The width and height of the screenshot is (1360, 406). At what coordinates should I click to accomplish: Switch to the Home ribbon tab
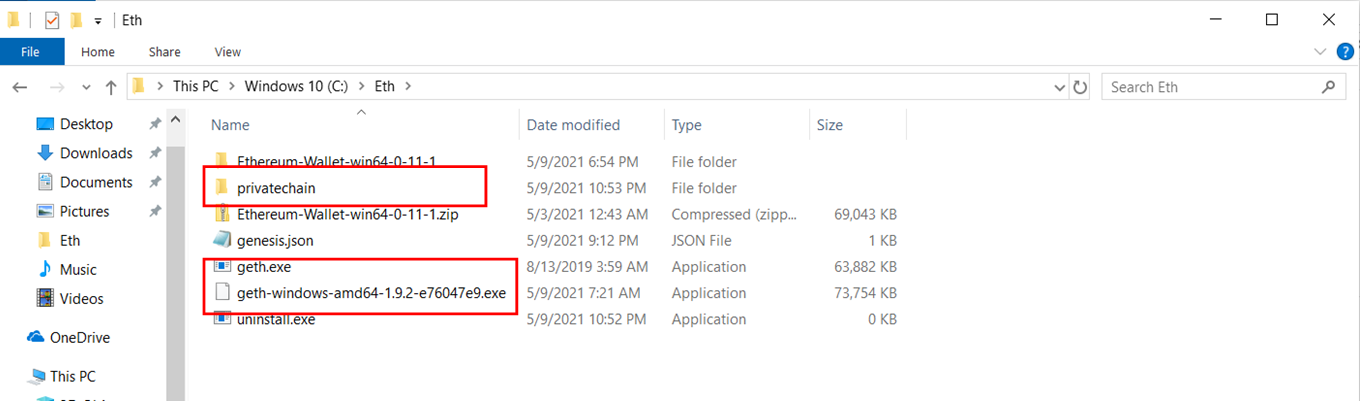coord(98,52)
